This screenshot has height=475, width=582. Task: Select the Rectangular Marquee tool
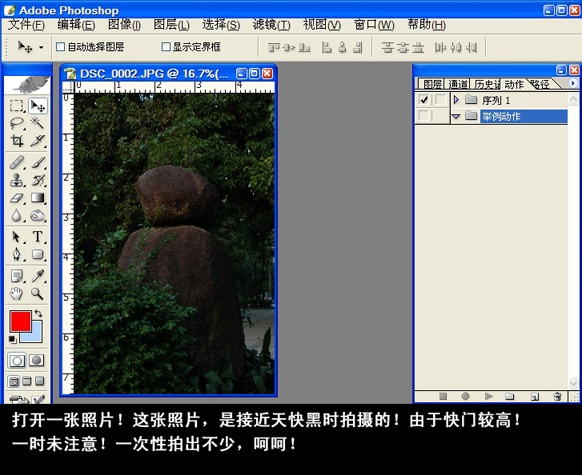point(17,106)
